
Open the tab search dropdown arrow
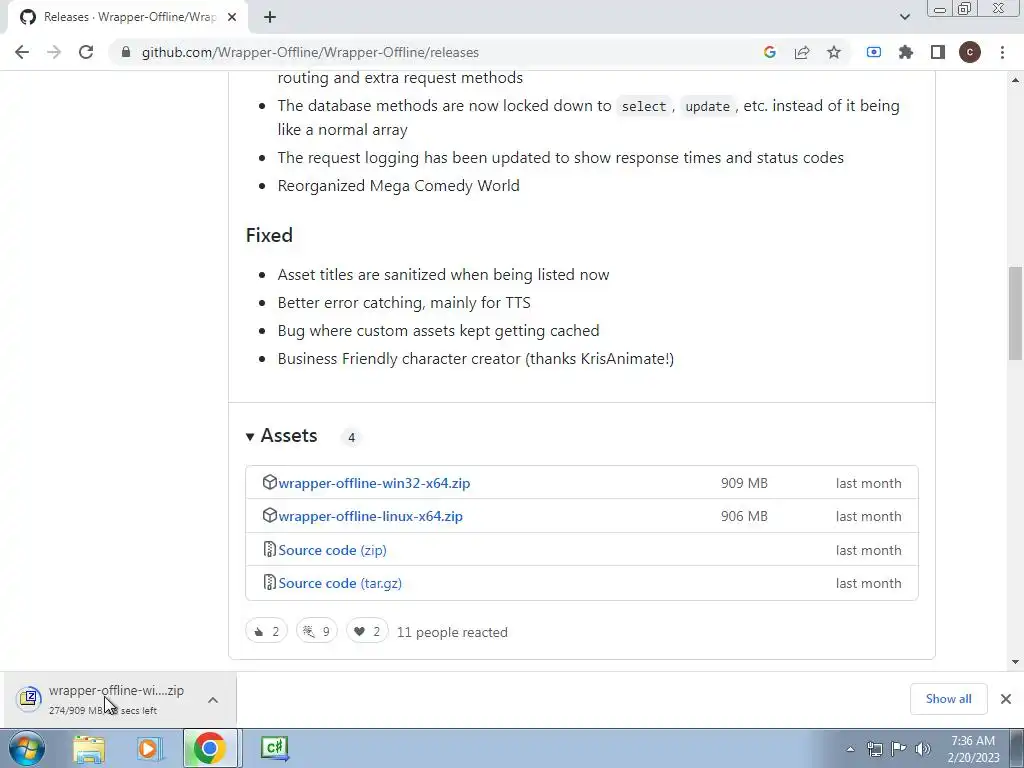[x=904, y=17]
